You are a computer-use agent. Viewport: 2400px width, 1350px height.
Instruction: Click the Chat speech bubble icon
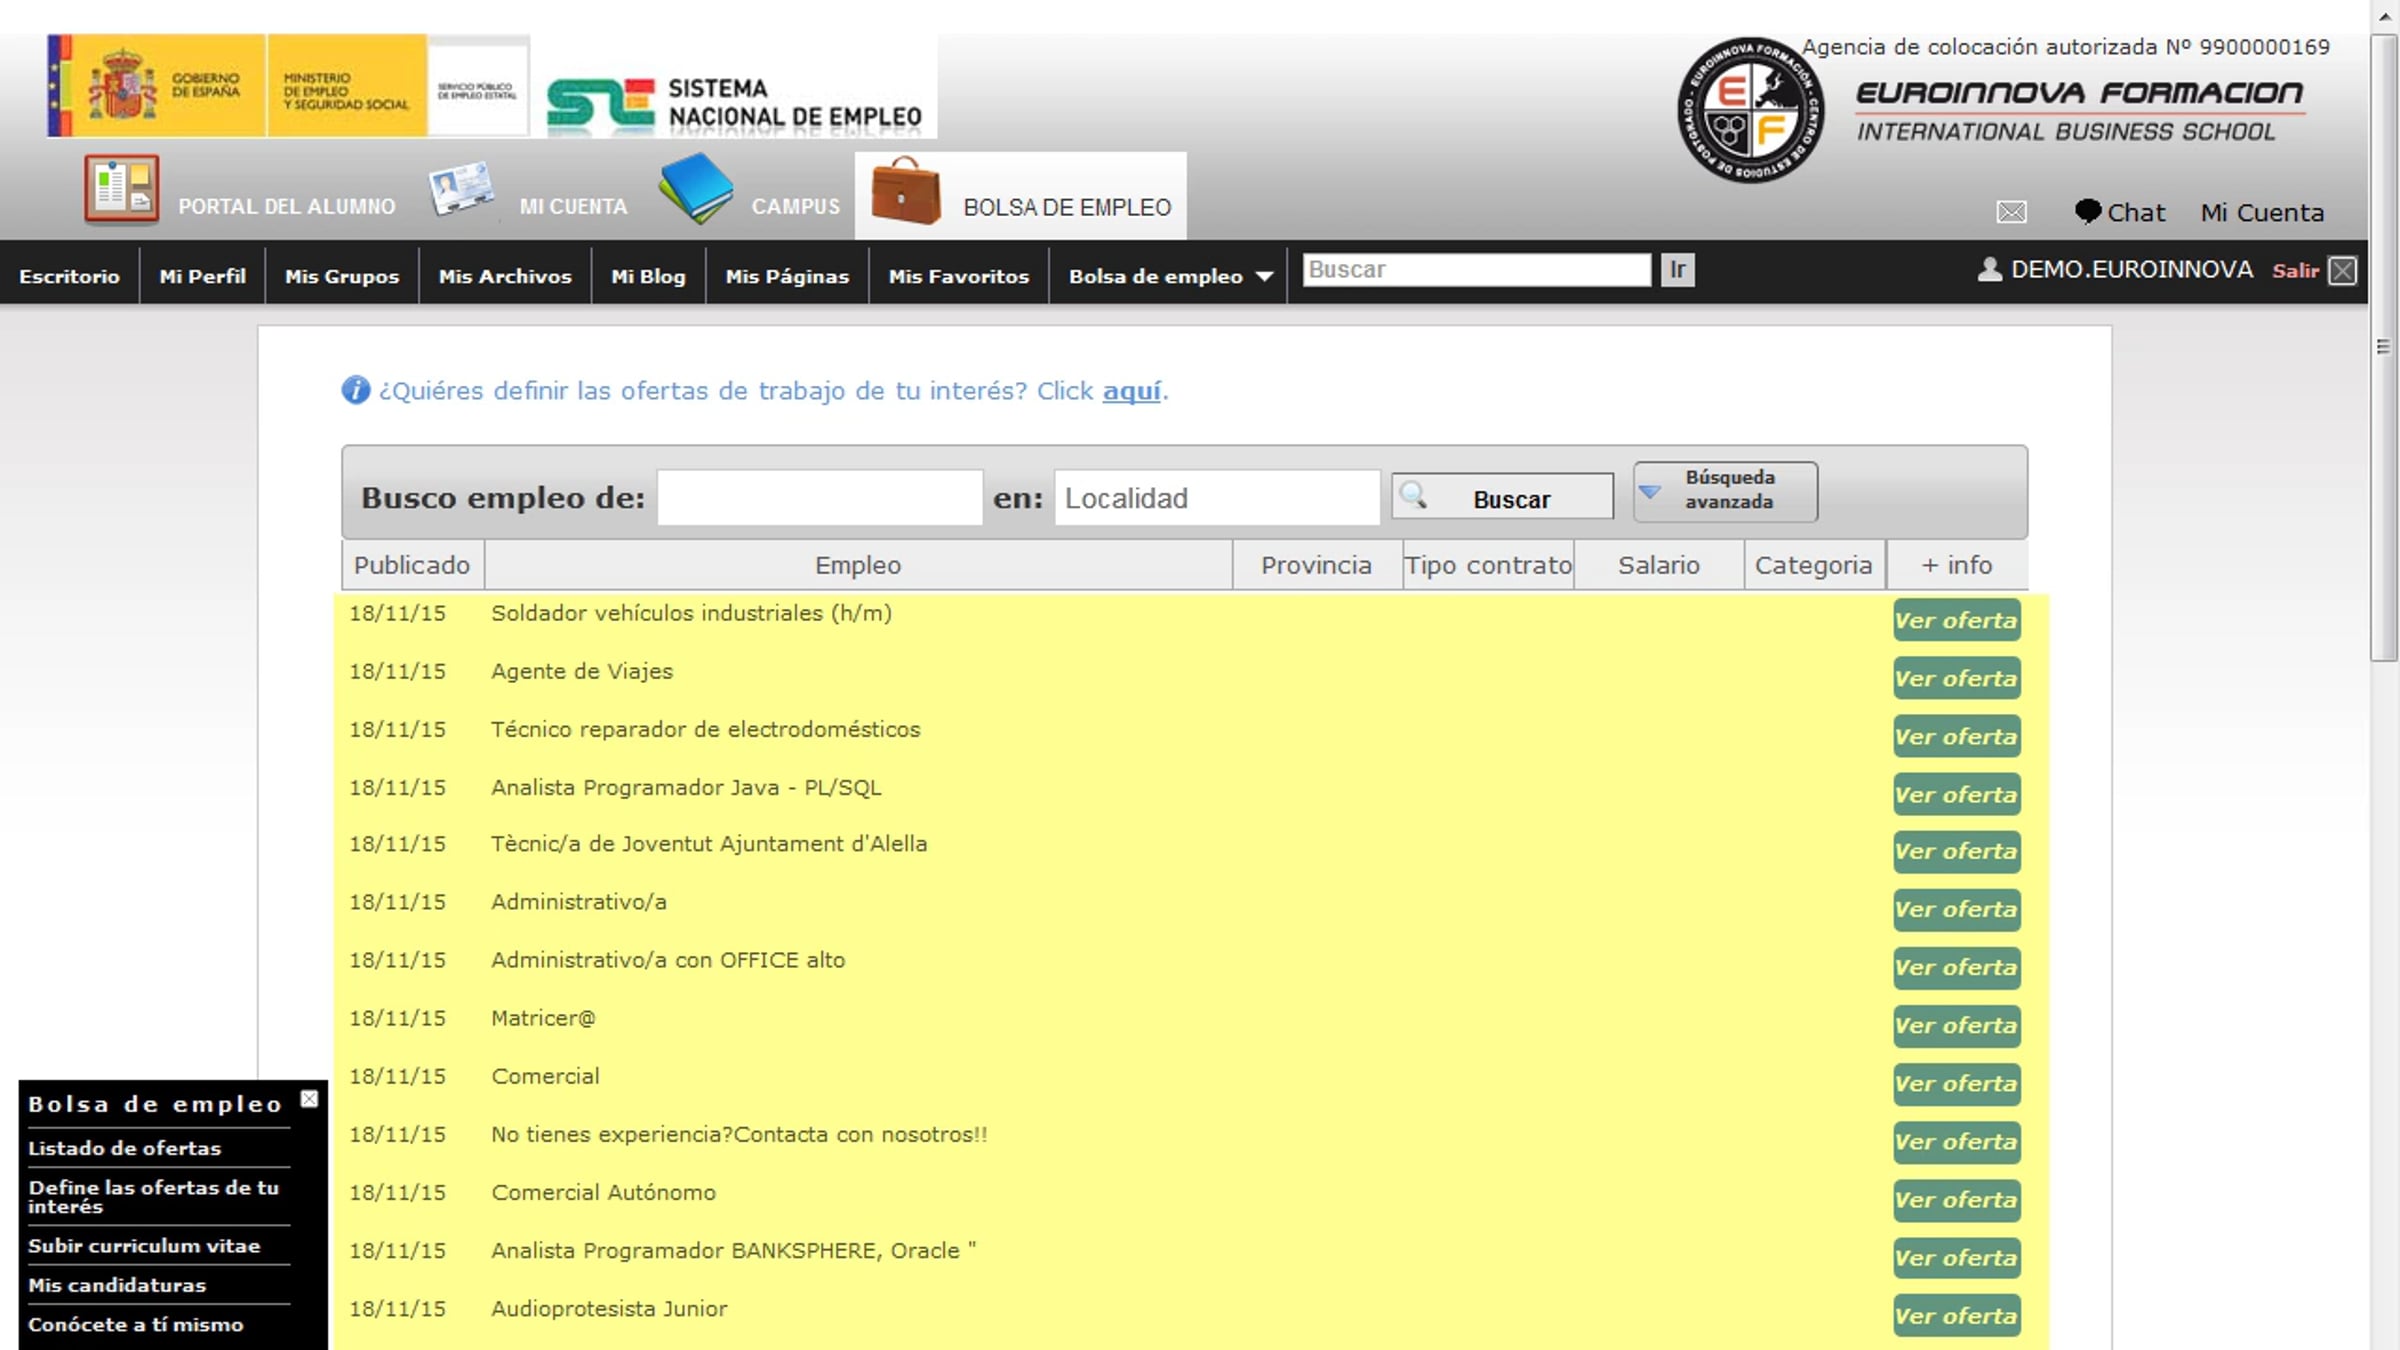pos(2087,211)
